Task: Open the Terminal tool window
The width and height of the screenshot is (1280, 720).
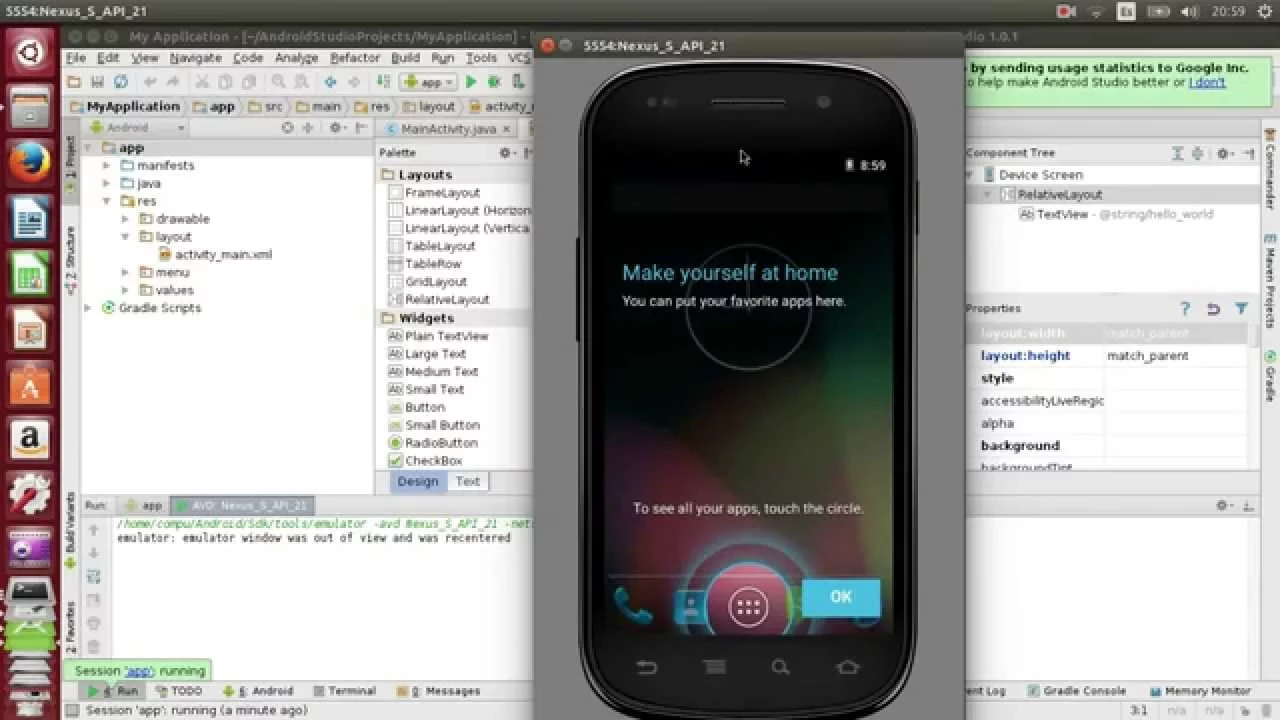Action: click(344, 691)
